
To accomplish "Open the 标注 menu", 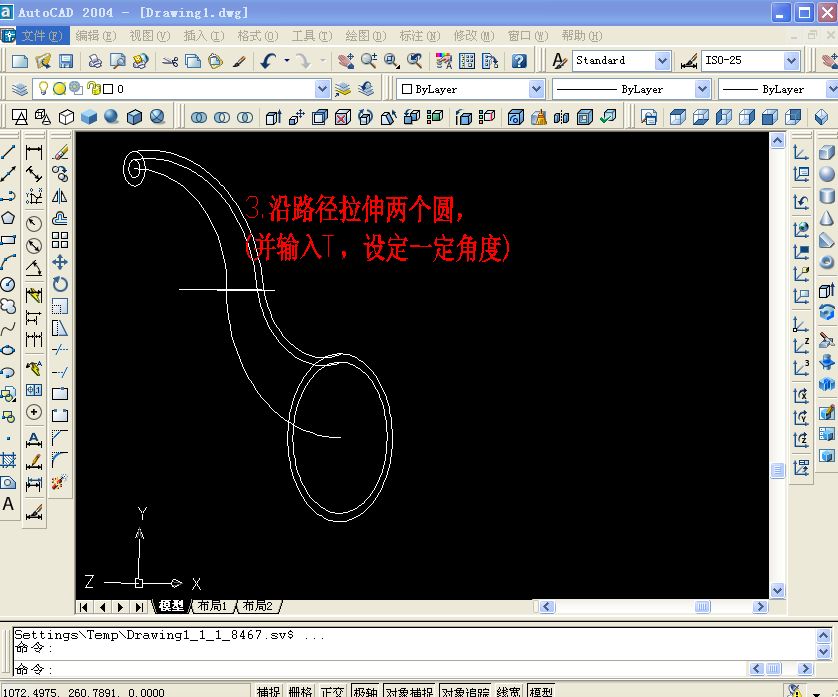I will [420, 36].
